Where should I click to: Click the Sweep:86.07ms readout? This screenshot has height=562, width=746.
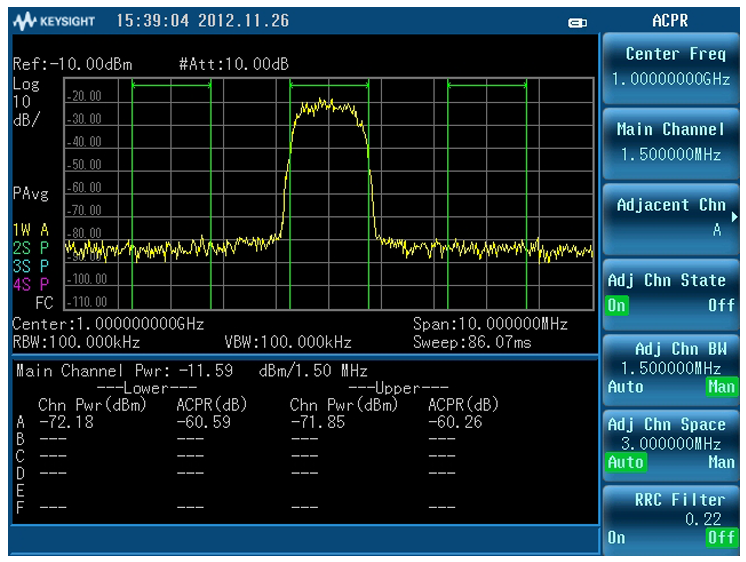[472, 343]
